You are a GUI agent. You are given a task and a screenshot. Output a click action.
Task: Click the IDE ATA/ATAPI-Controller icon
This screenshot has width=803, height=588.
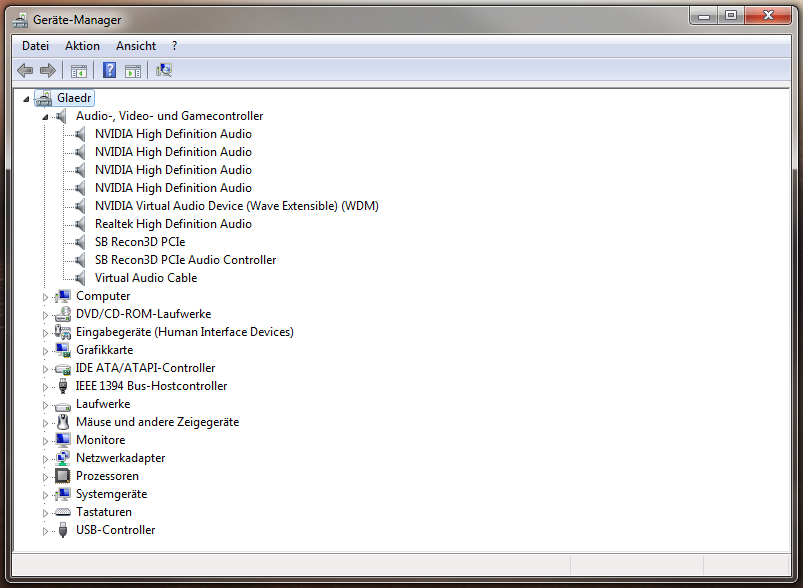coord(62,368)
